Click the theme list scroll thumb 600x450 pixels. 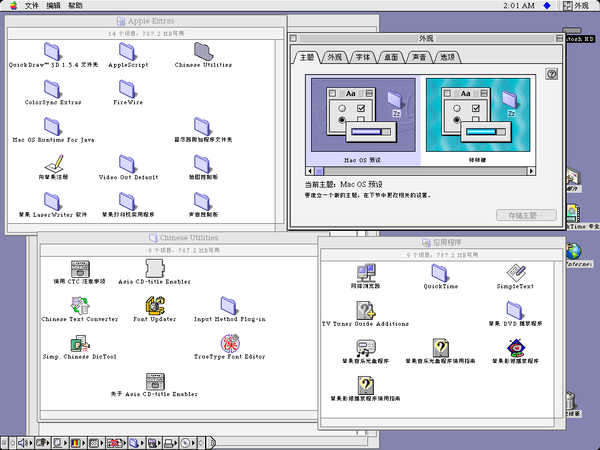319,171
